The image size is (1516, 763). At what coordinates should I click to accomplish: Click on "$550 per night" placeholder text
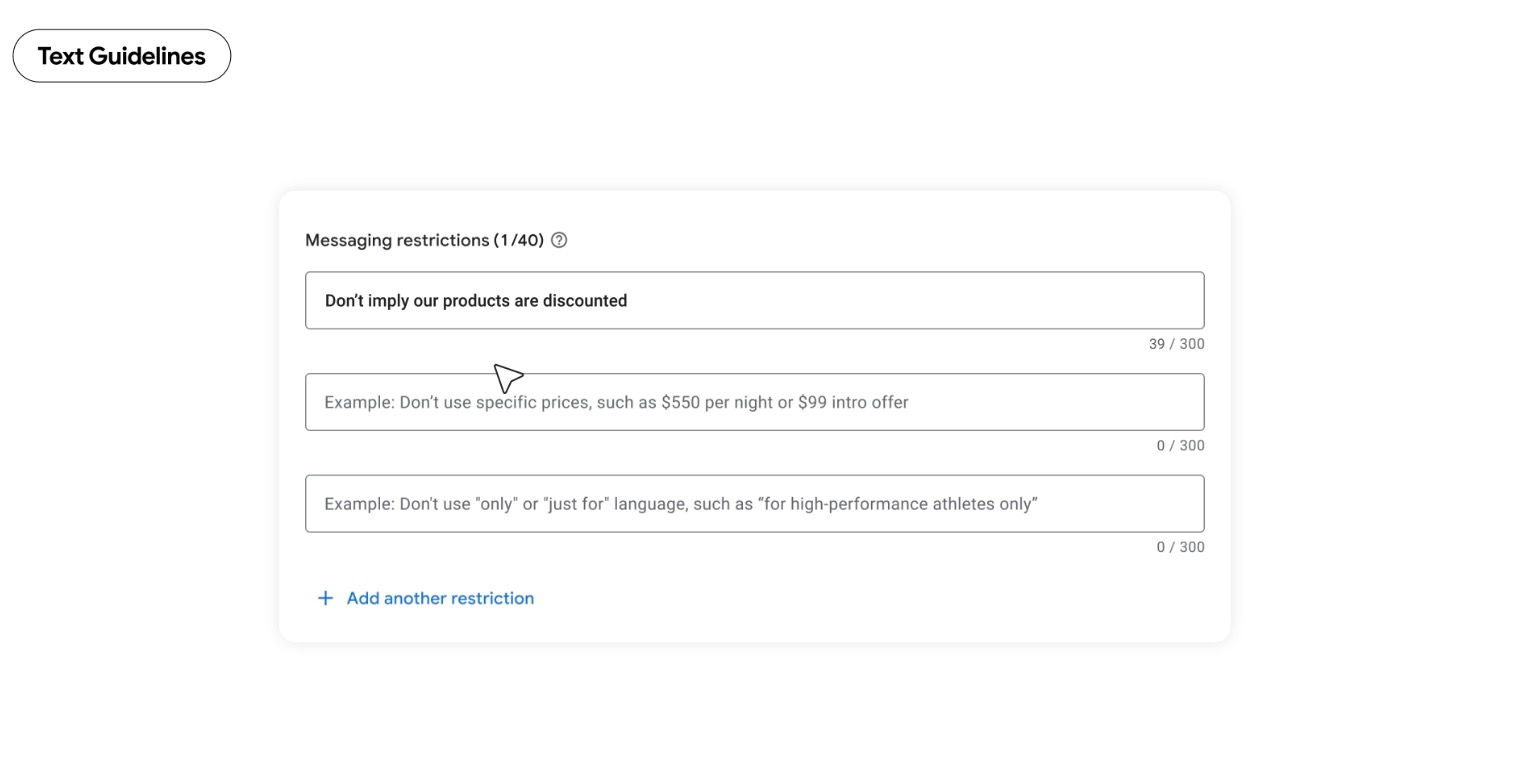714,403
